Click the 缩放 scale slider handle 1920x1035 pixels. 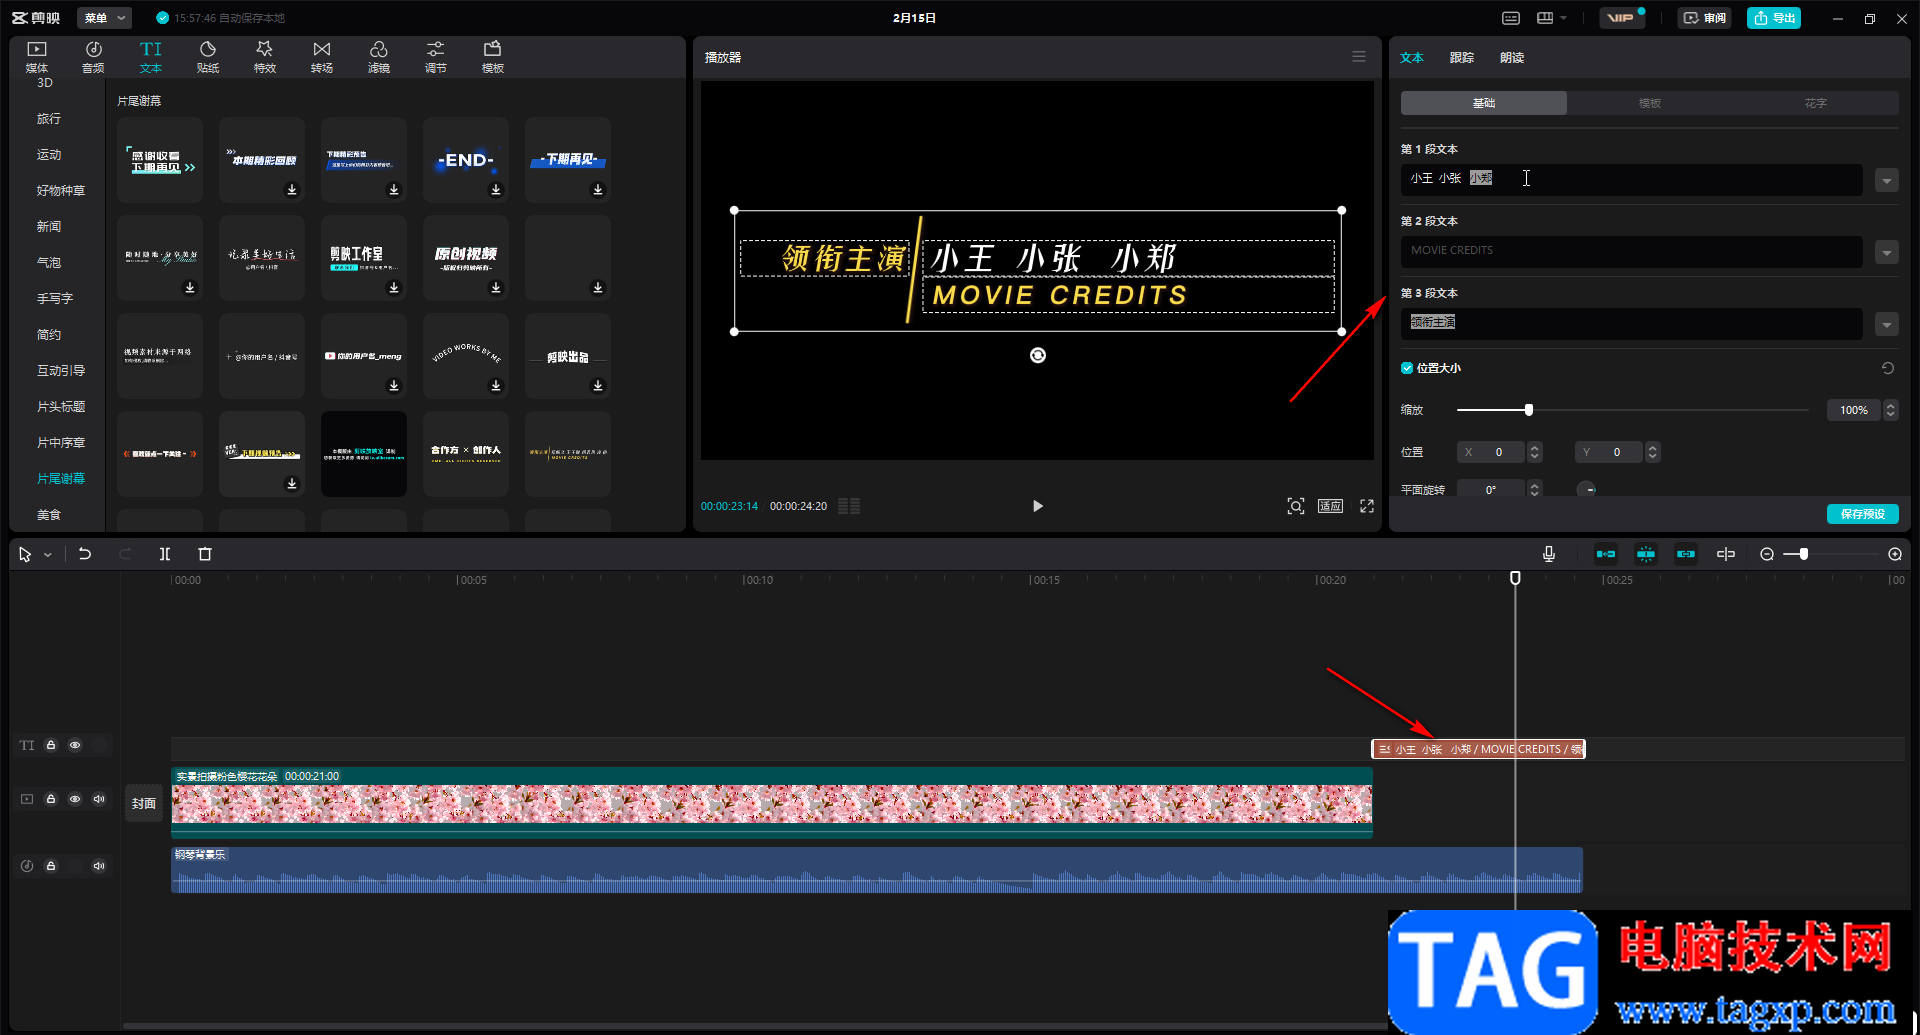pos(1528,410)
